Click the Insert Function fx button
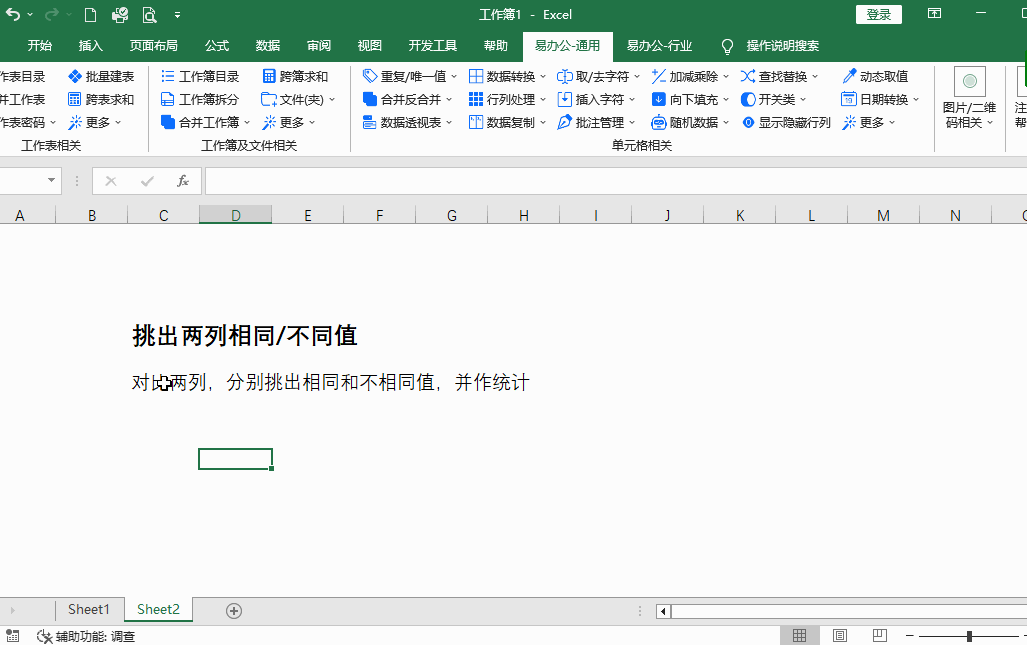This screenshot has height=645, width=1027. tap(183, 181)
